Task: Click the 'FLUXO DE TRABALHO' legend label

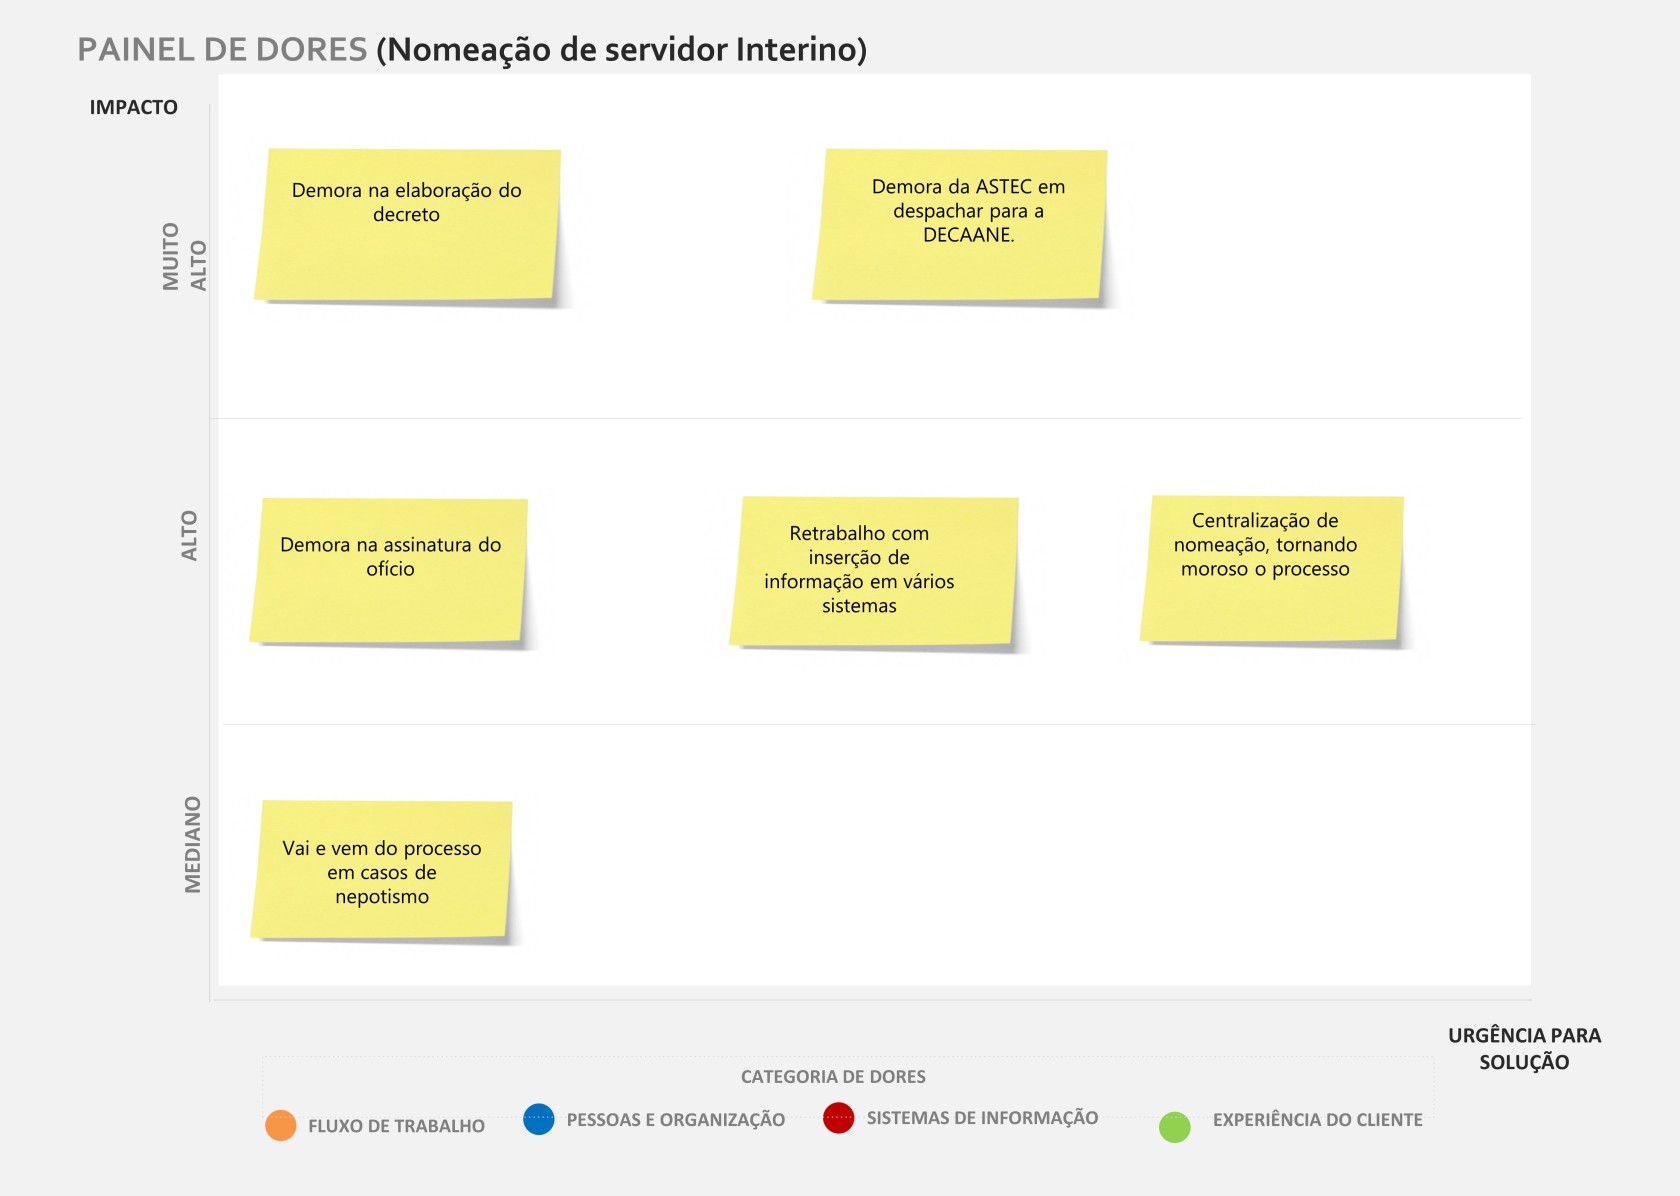Action: point(396,1126)
